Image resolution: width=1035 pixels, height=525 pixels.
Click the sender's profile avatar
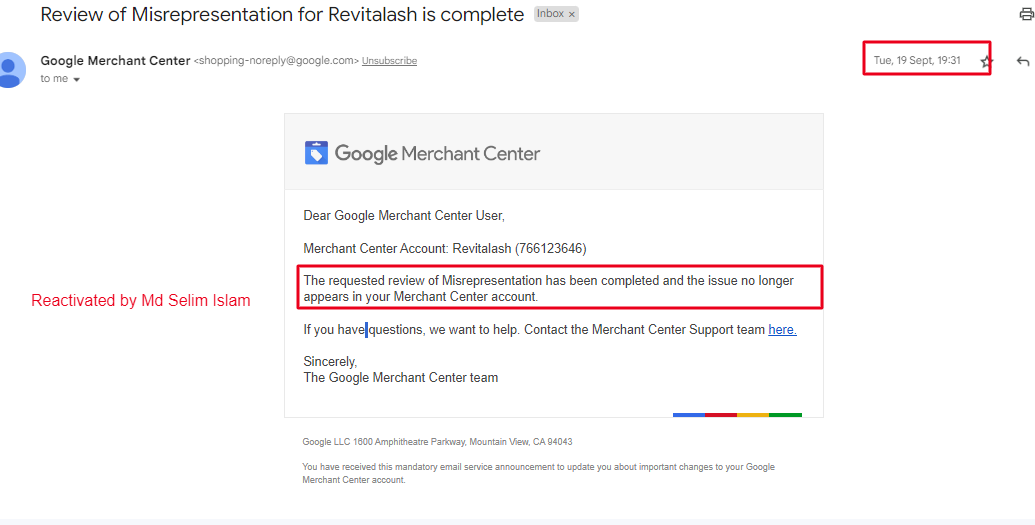[10, 69]
